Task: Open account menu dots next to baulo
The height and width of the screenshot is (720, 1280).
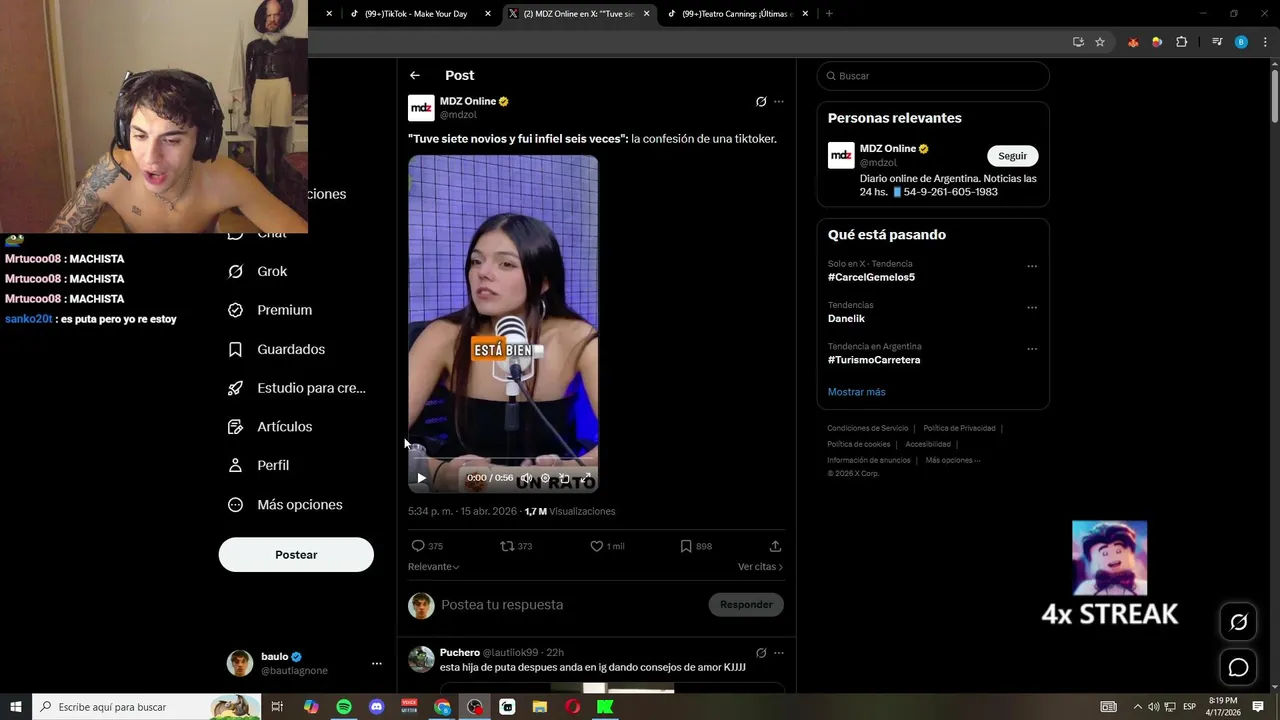Action: coord(377,664)
